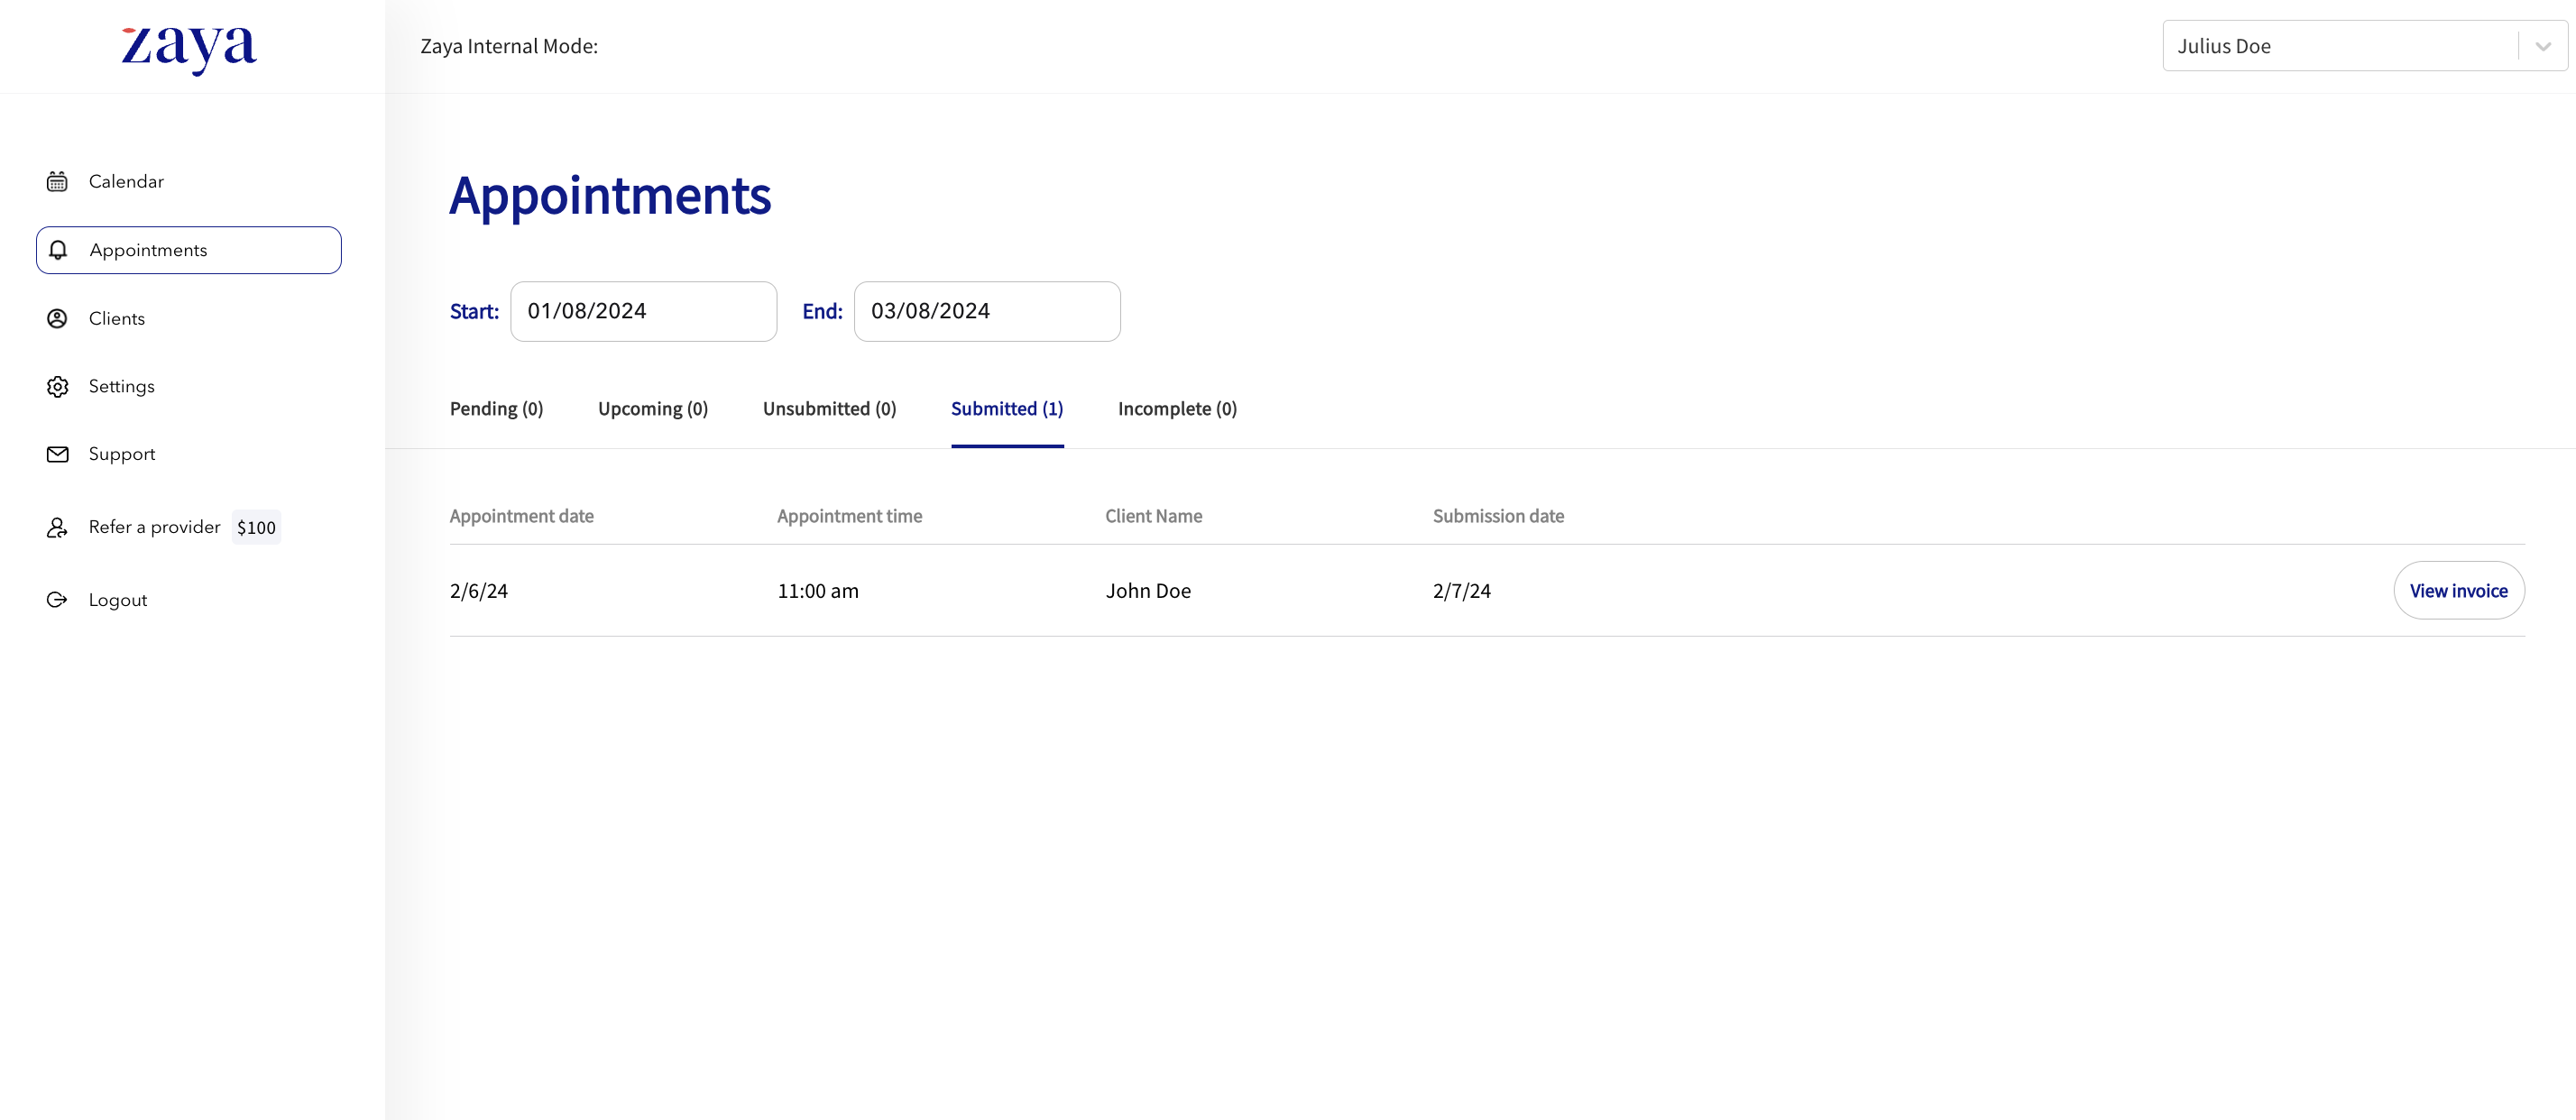Expand the Julius Doe dropdown arrow
The height and width of the screenshot is (1120, 2576).
tap(2543, 46)
